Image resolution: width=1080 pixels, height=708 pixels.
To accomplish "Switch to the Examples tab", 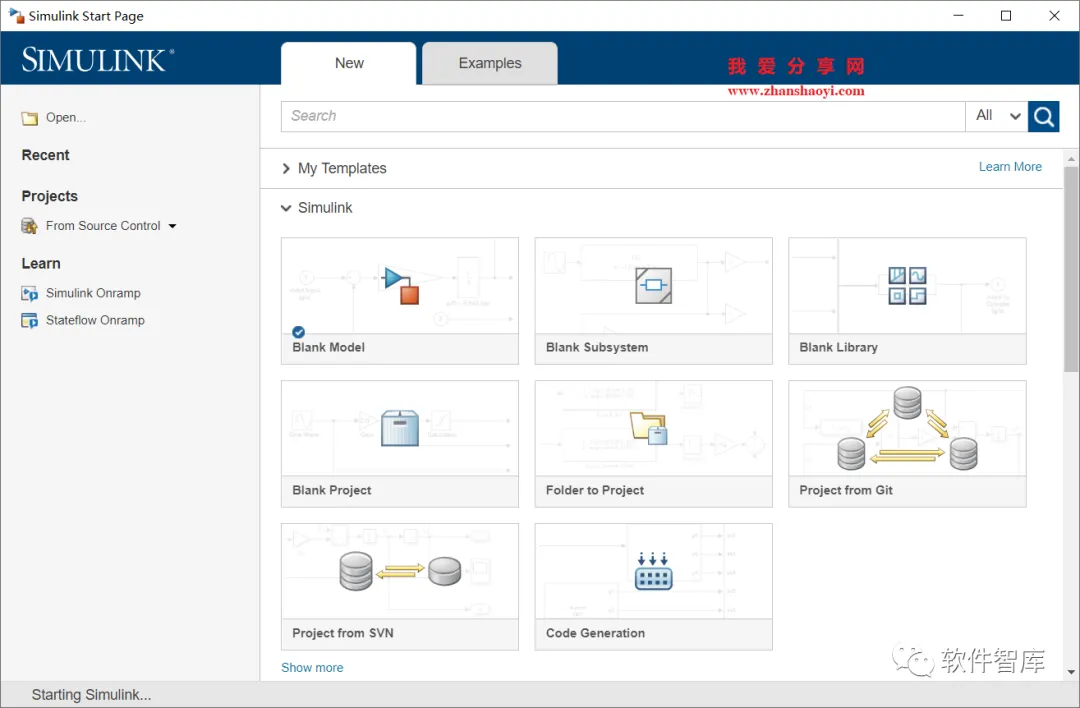I will coord(490,63).
